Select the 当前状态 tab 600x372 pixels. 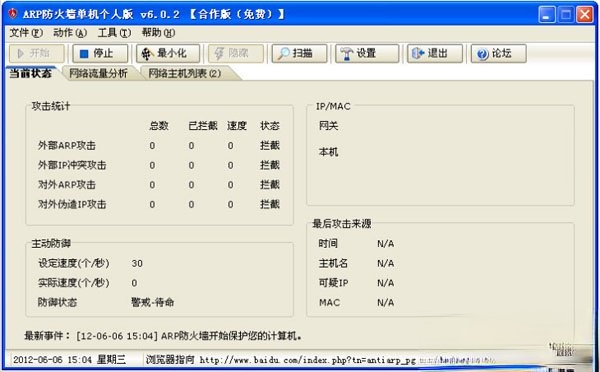coord(30,73)
